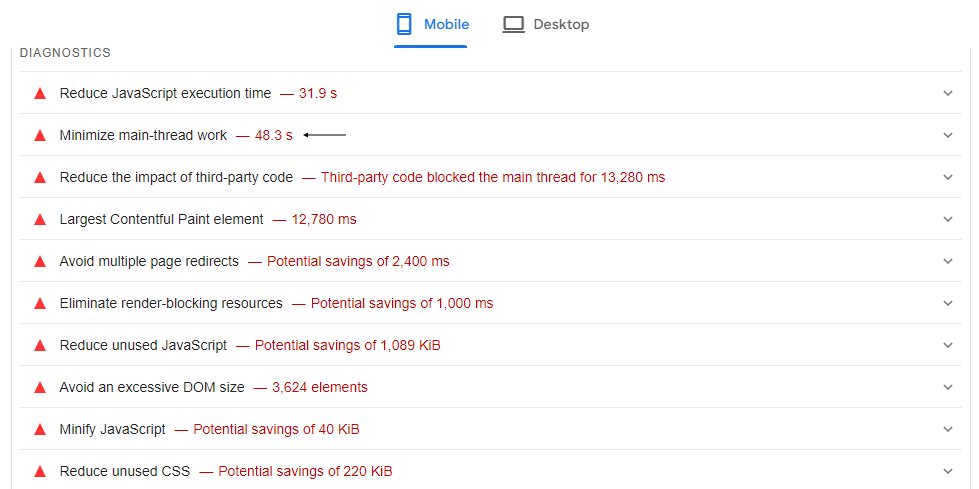Expand the Reduce JavaScript execution time row

click(x=948, y=94)
